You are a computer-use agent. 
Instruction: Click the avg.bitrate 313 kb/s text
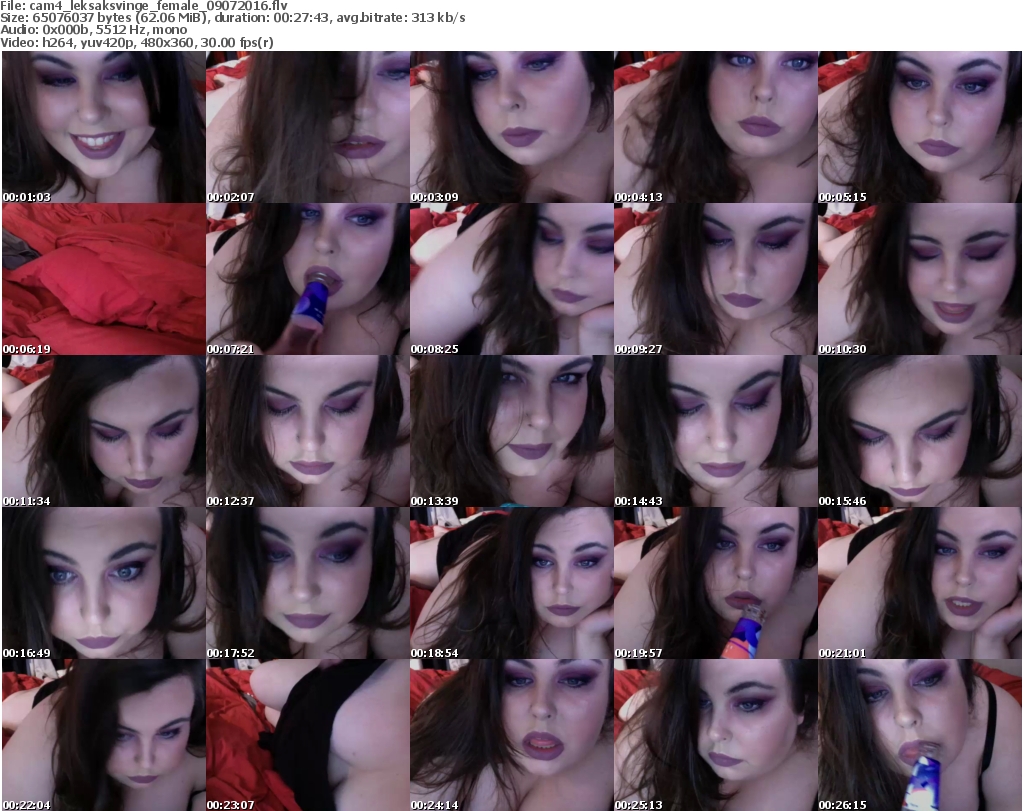[401, 18]
